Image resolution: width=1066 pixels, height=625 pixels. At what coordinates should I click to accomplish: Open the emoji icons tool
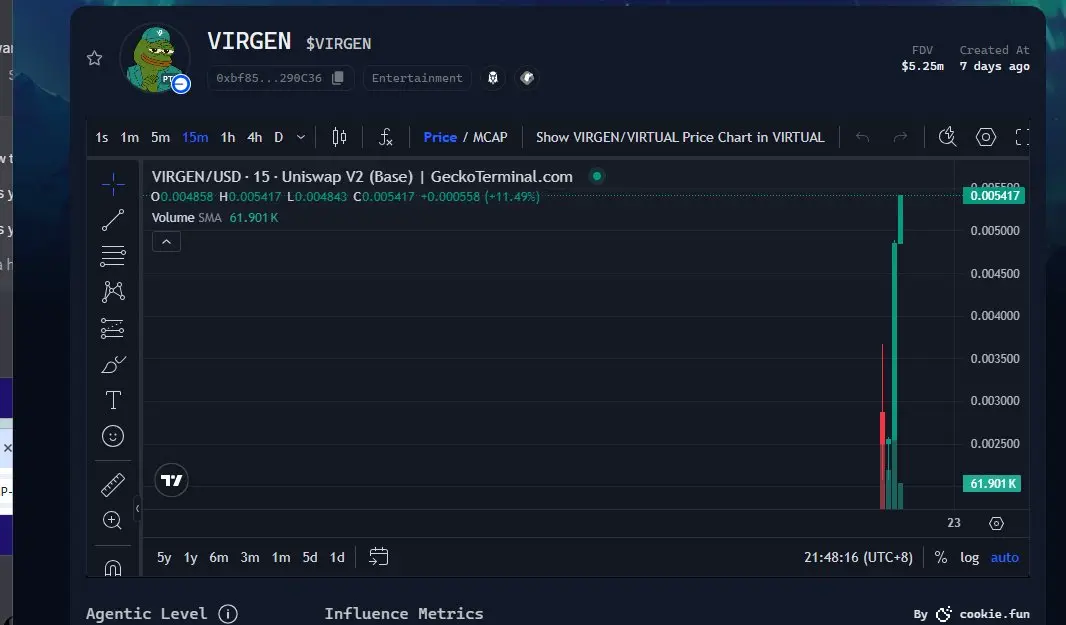click(113, 436)
